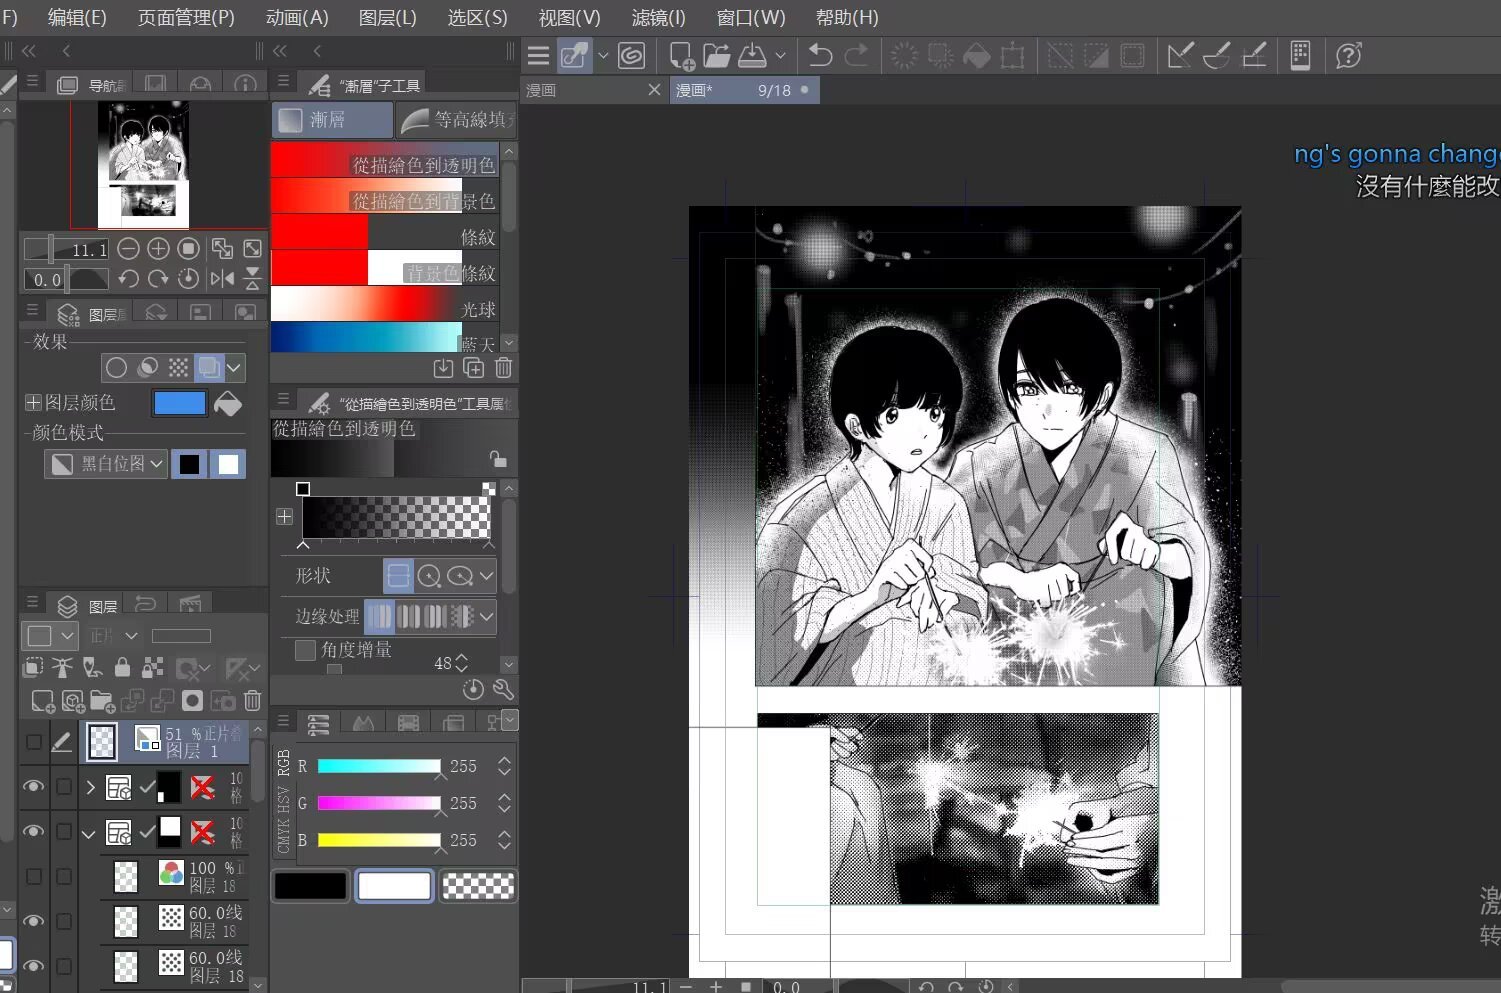Open the 形状 options dropdown arrow
Screen dimensions: 1501x993
(x=487, y=576)
